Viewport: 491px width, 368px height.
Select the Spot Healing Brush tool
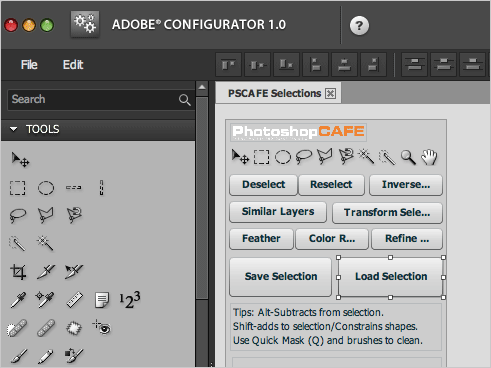coord(17,328)
